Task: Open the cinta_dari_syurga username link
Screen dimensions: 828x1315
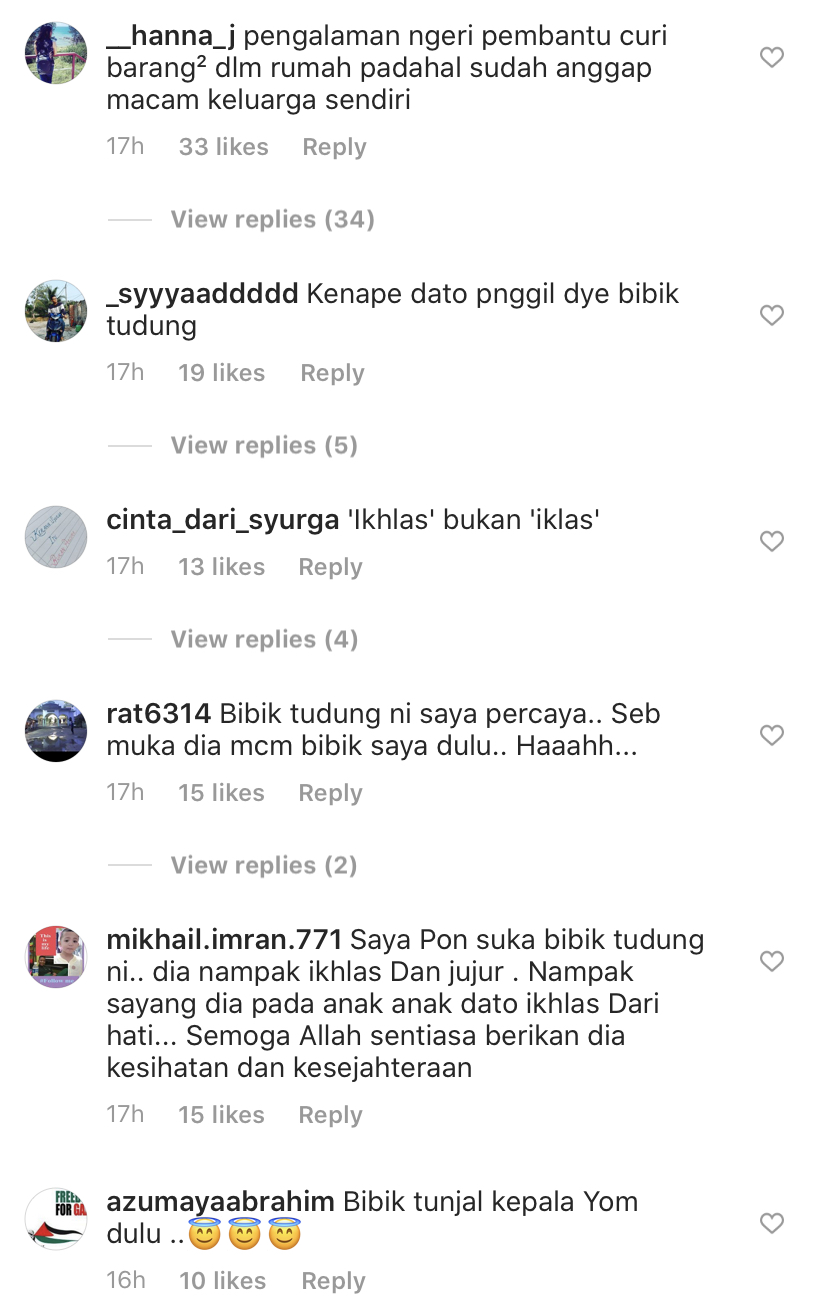Action: pyautogui.click(x=222, y=521)
